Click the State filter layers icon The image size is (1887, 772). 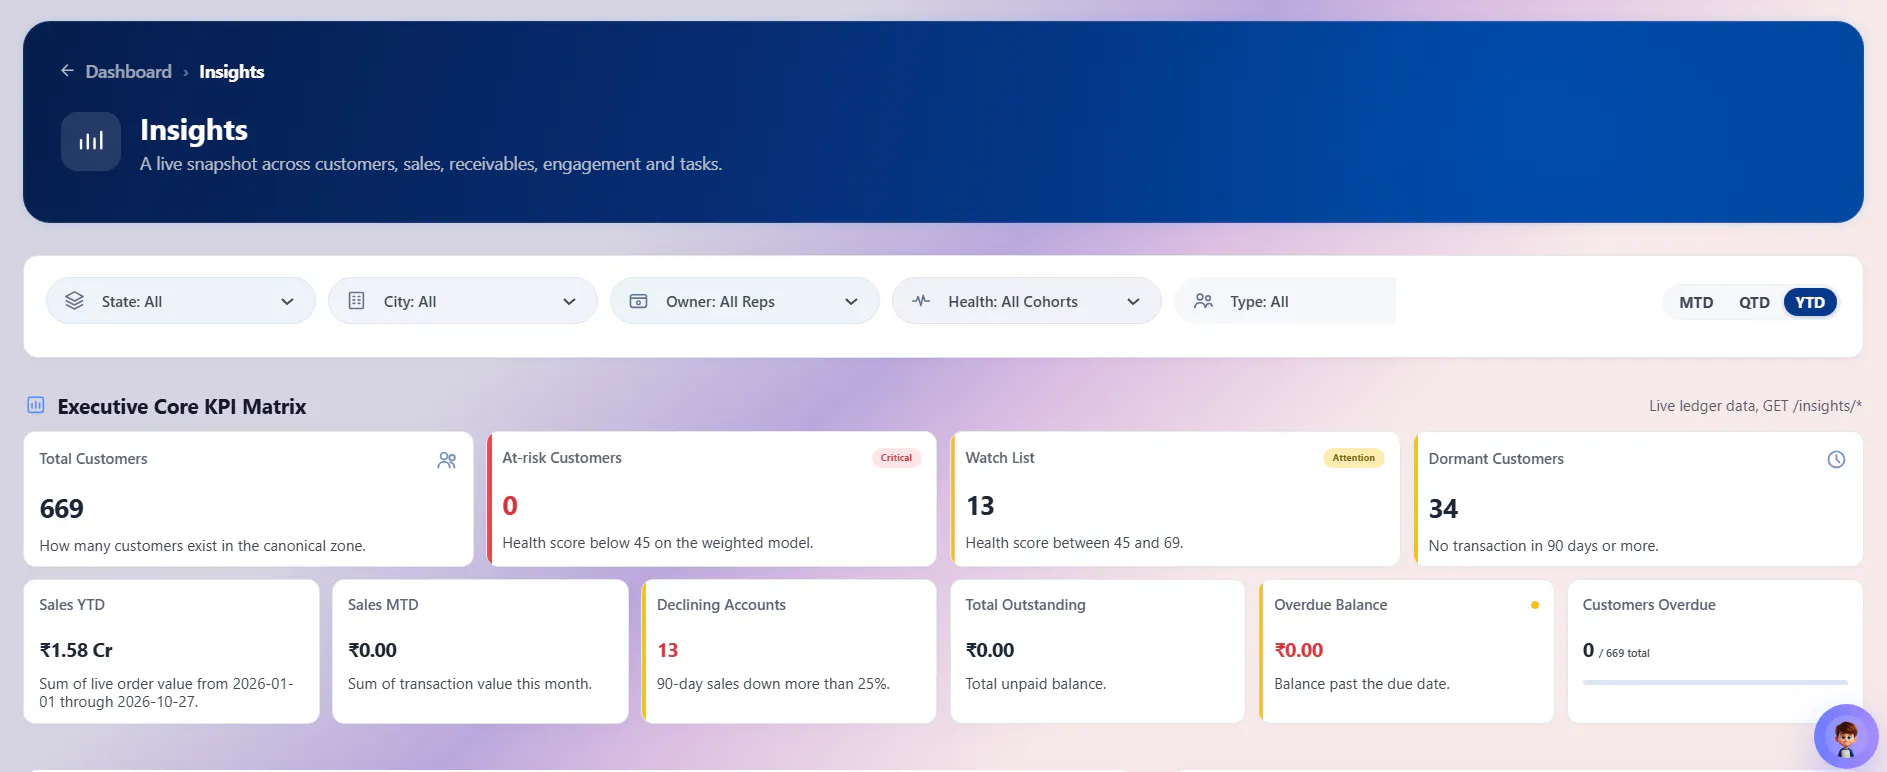pos(75,301)
